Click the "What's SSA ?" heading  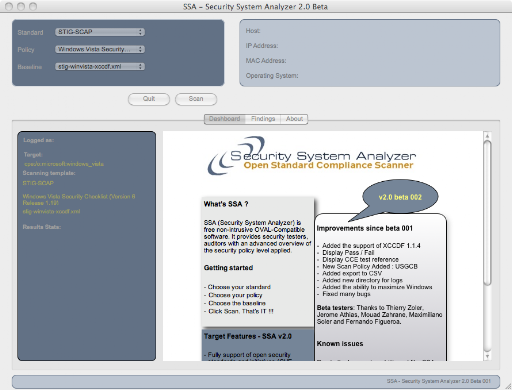coord(226,204)
